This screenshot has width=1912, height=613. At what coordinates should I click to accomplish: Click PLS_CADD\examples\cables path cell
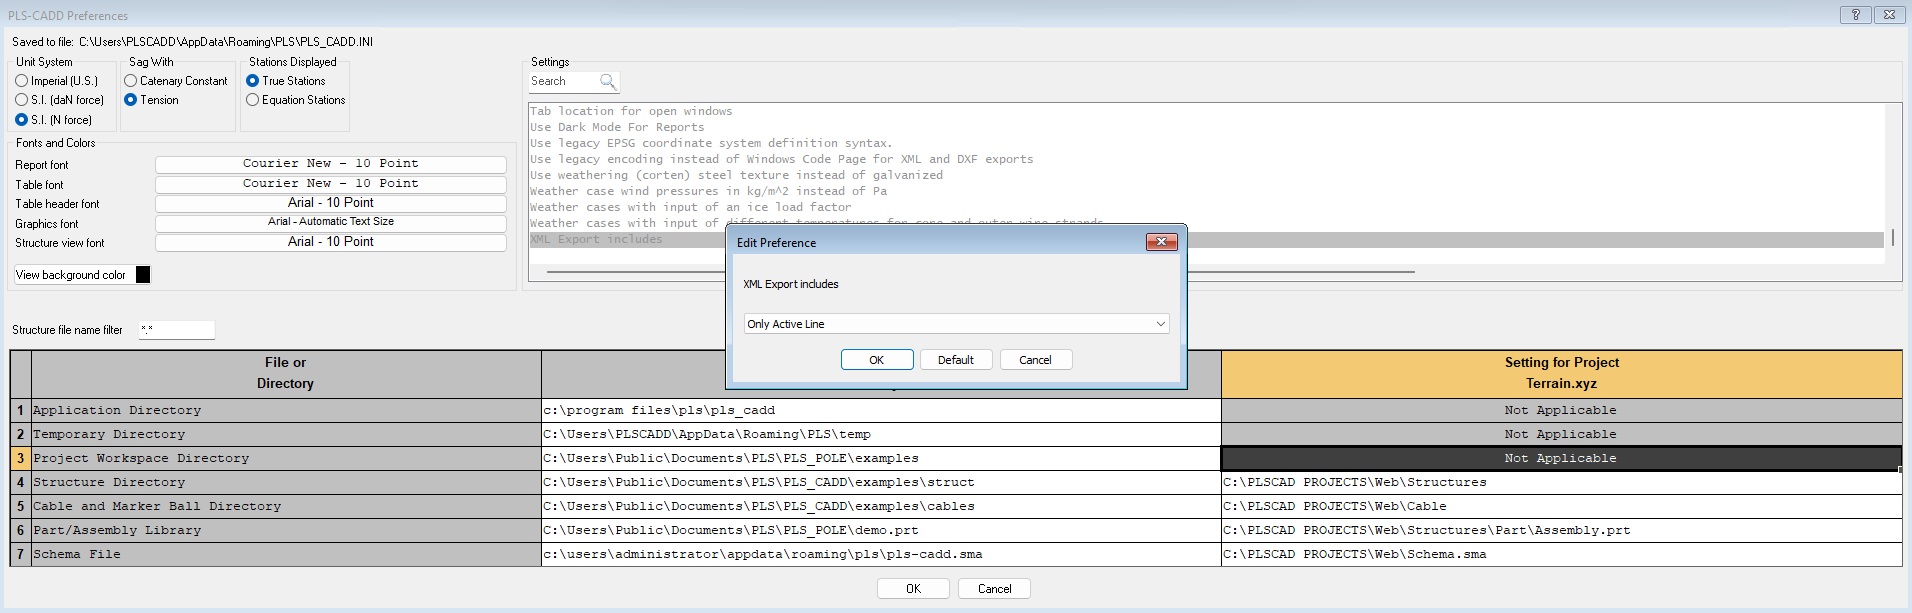pyautogui.click(x=881, y=506)
